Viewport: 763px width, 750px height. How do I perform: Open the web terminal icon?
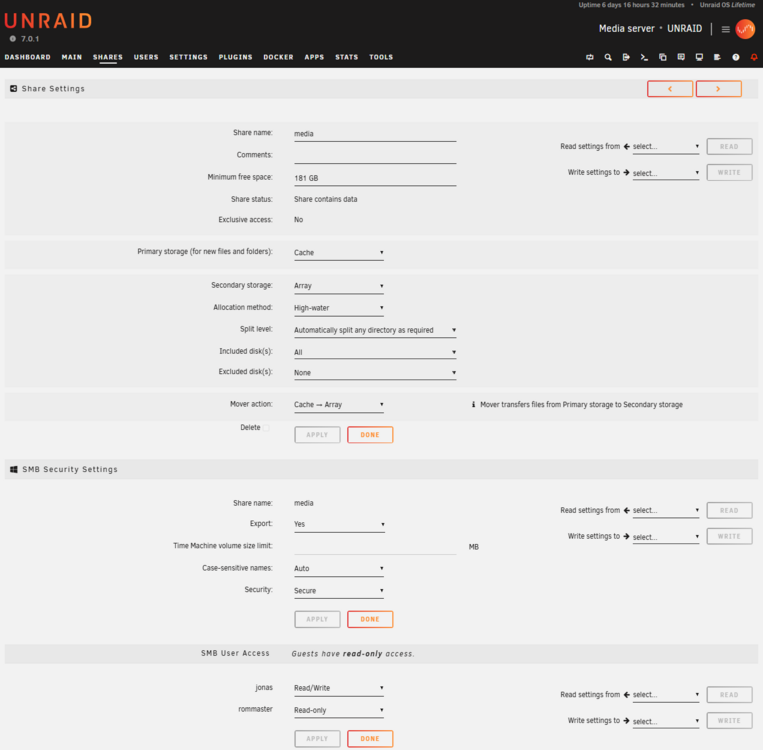click(644, 57)
